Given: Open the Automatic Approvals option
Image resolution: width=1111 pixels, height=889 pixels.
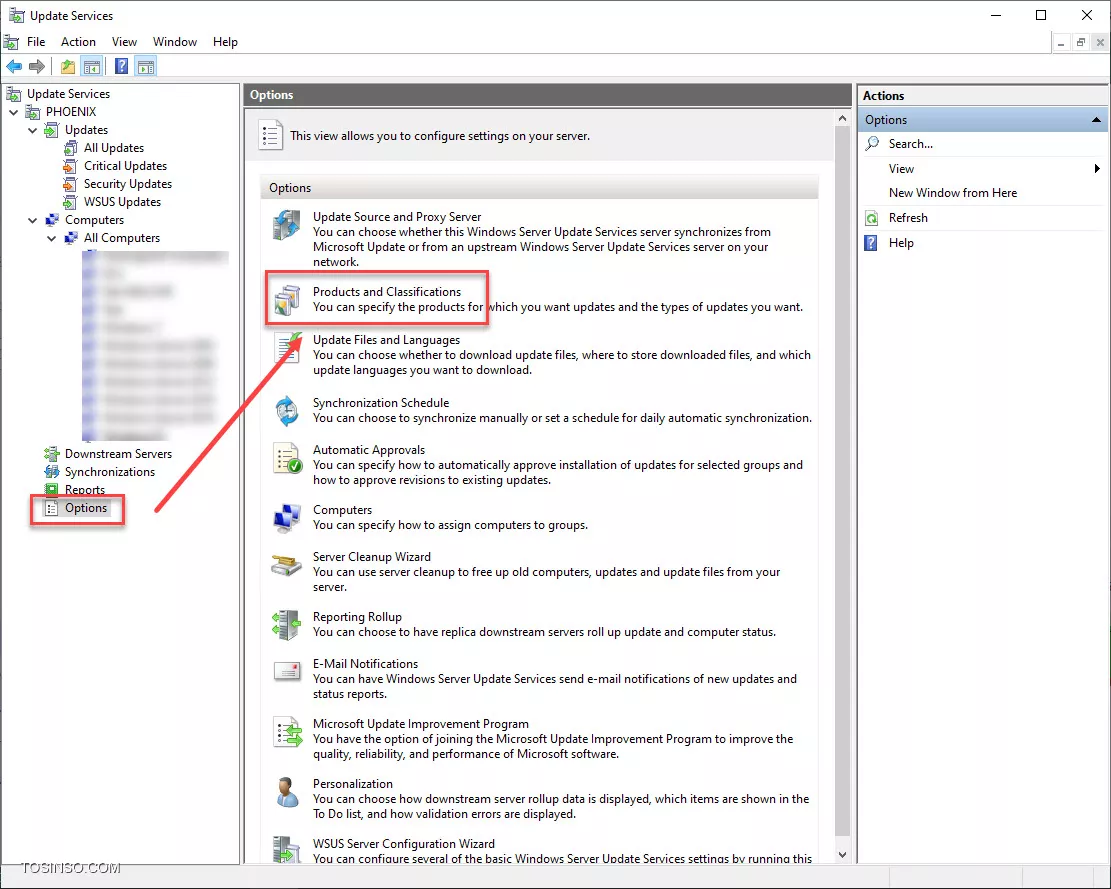Looking at the screenshot, I should point(369,450).
